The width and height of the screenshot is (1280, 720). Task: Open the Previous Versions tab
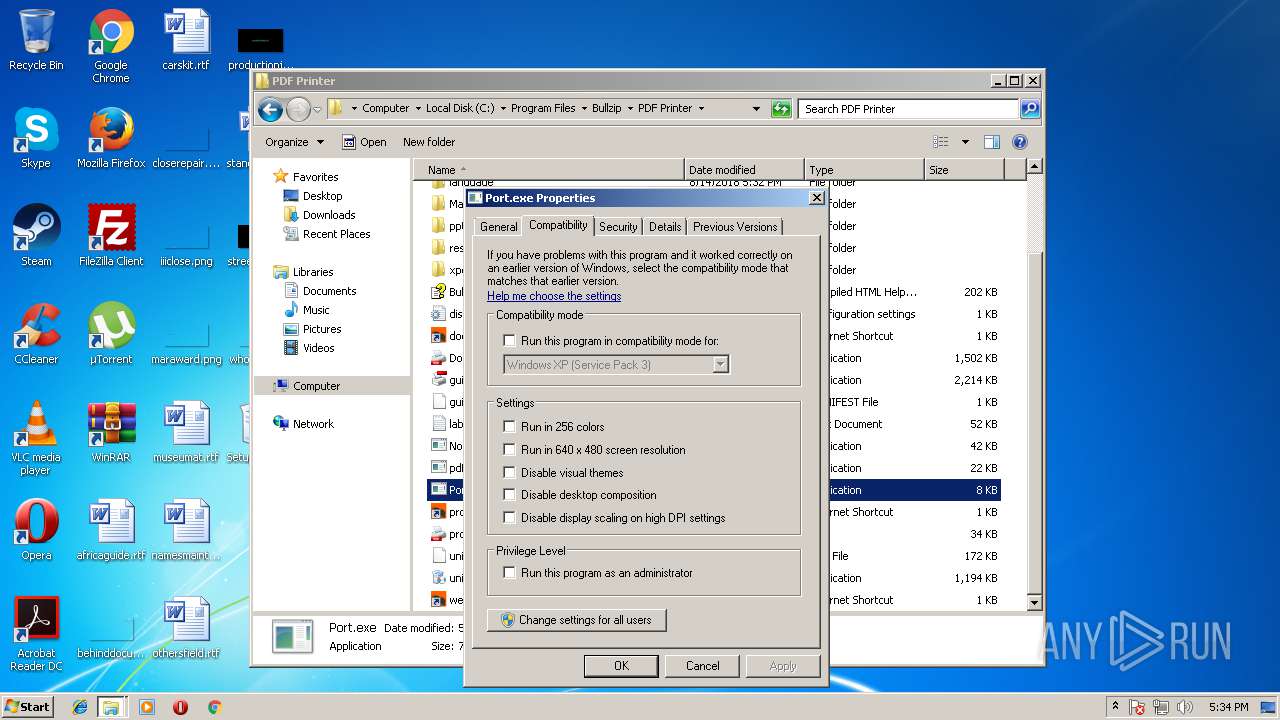click(735, 227)
